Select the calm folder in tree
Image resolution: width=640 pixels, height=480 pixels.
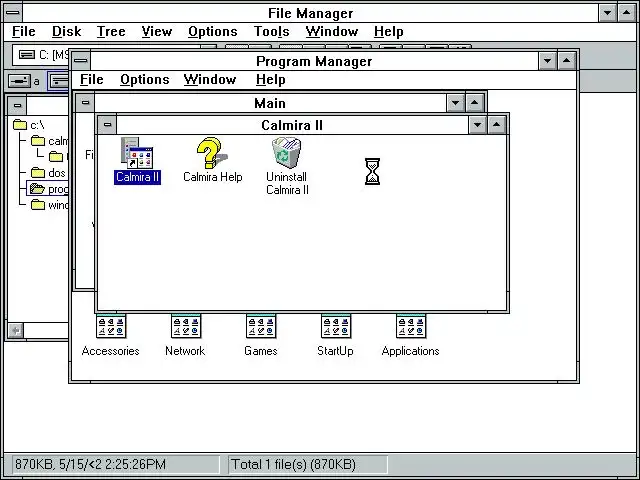pos(50,141)
